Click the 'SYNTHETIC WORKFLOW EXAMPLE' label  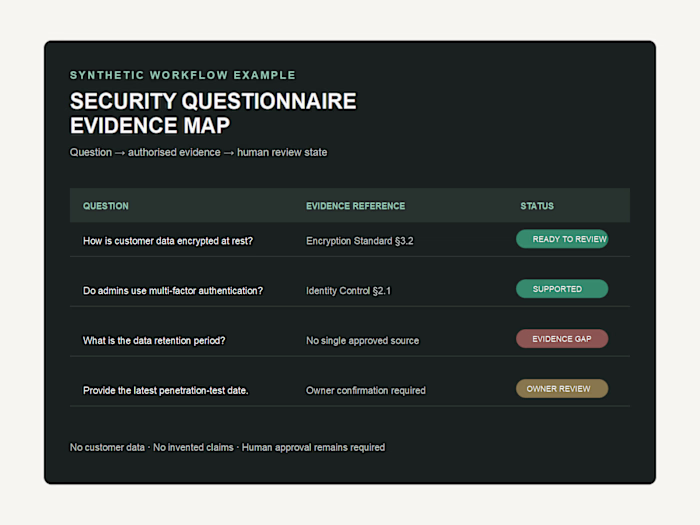click(183, 75)
